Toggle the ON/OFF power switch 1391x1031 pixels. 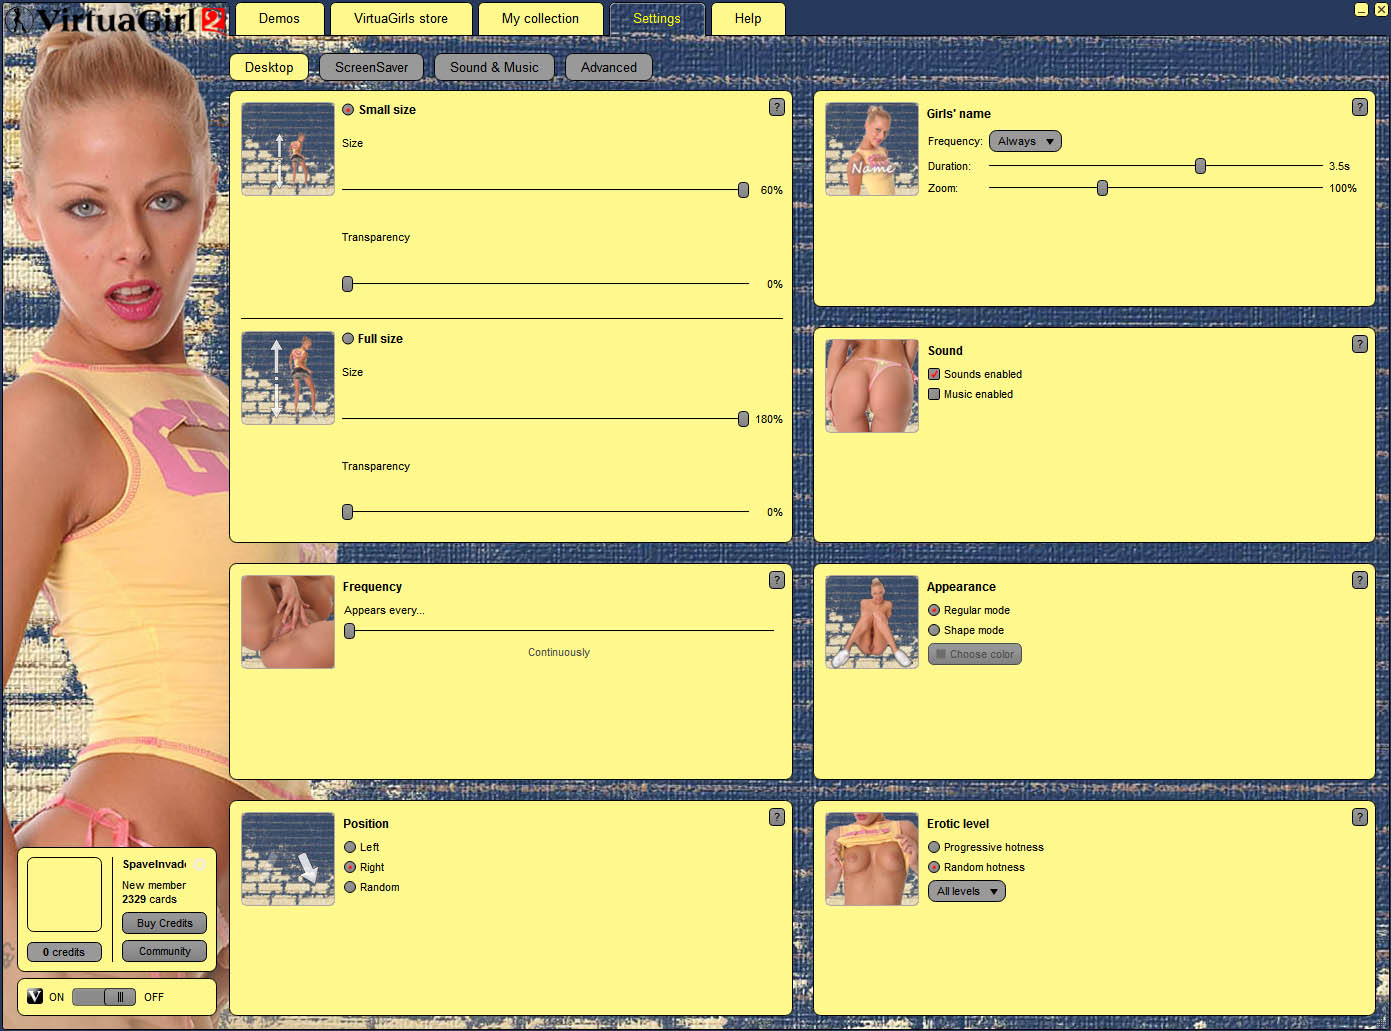point(104,997)
